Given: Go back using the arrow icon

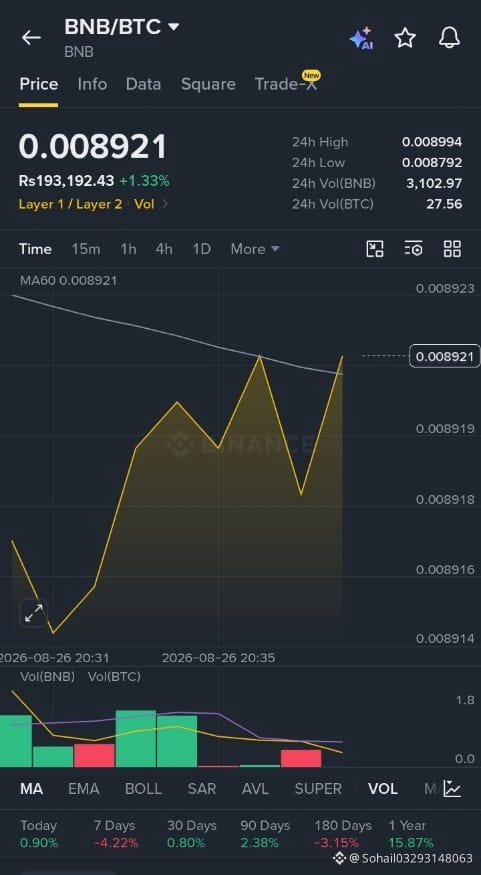Looking at the screenshot, I should tap(31, 37).
